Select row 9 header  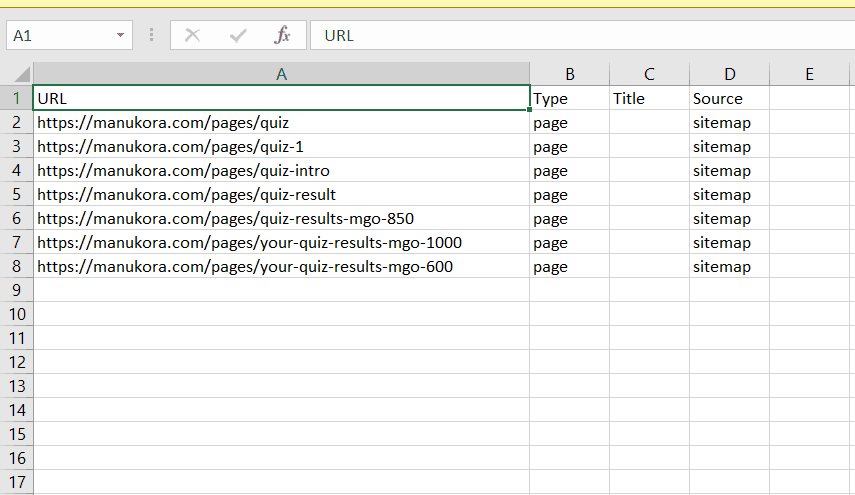[16, 290]
